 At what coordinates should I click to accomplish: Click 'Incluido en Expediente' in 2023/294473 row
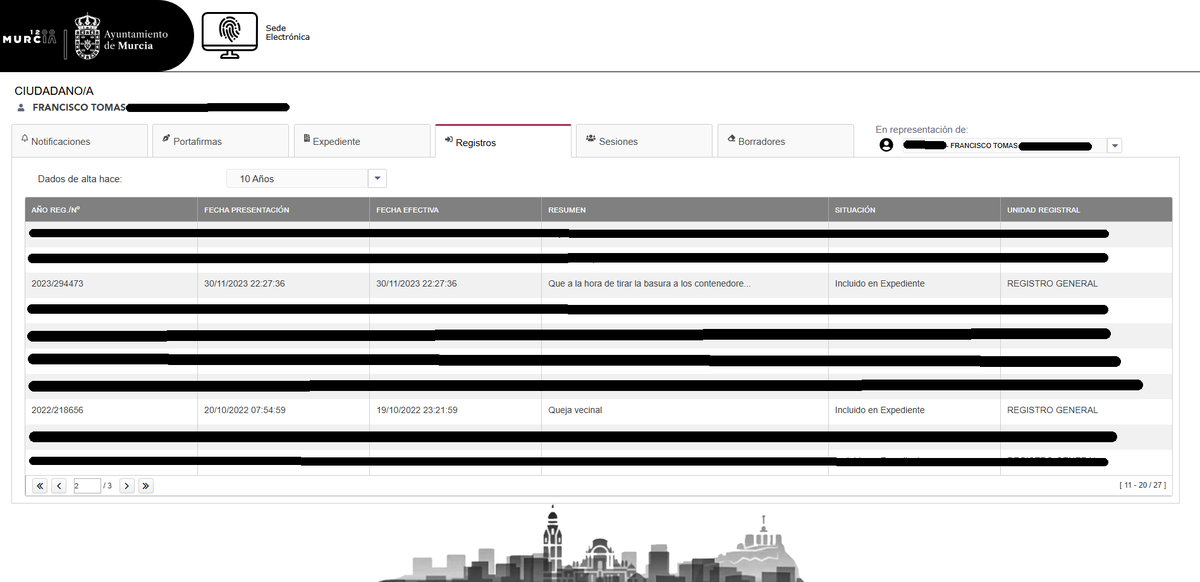click(x=880, y=284)
